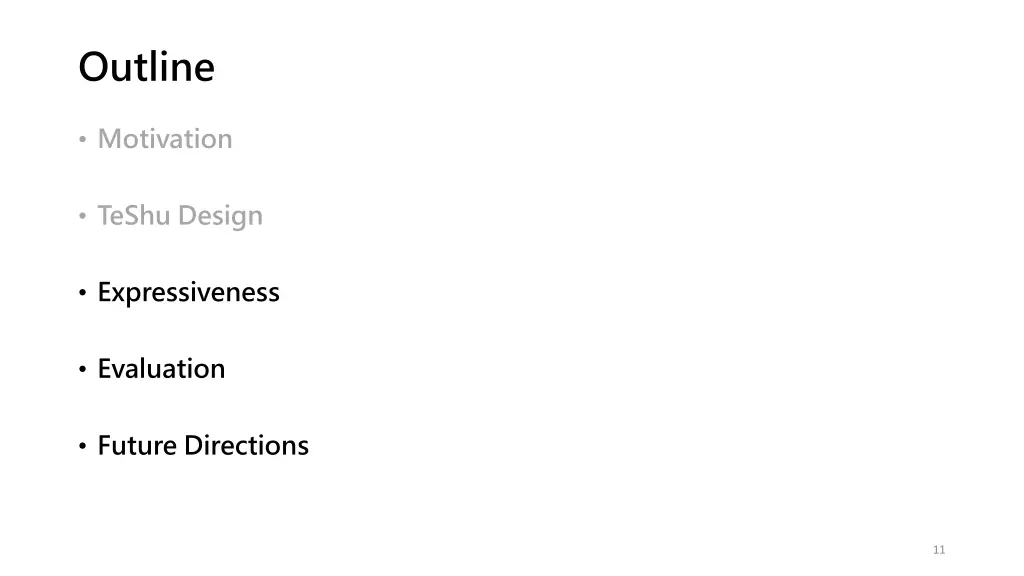Click the word Future
The image size is (1024, 576).
pyautogui.click(x=137, y=445)
